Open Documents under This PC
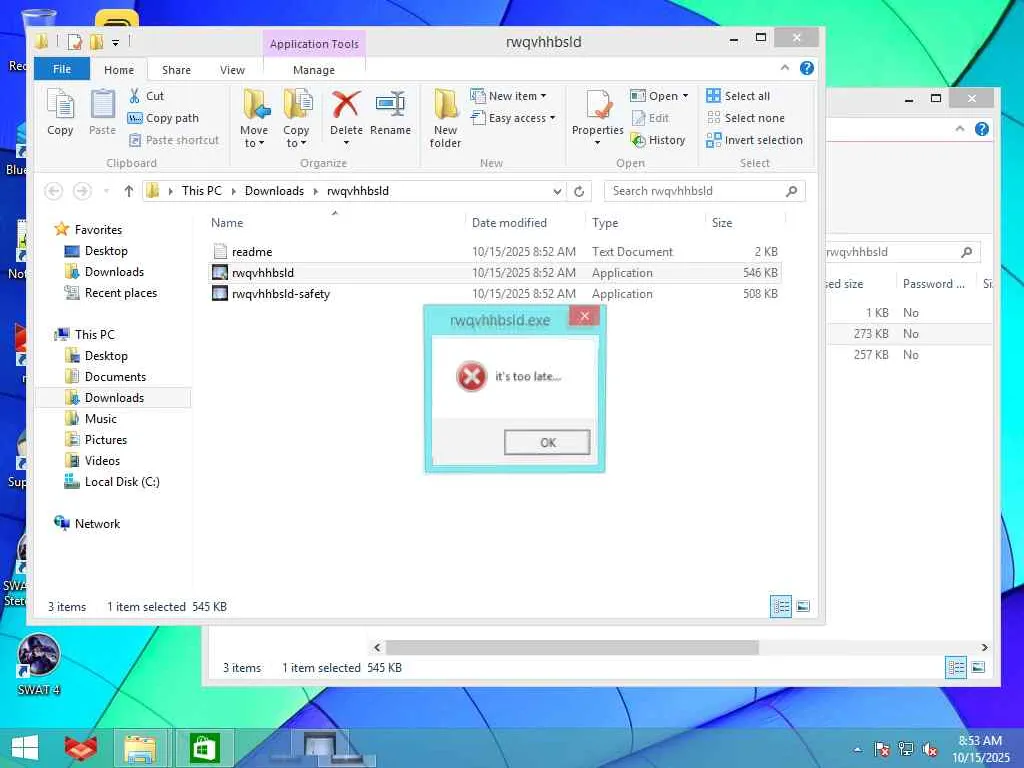 tap(106, 377)
